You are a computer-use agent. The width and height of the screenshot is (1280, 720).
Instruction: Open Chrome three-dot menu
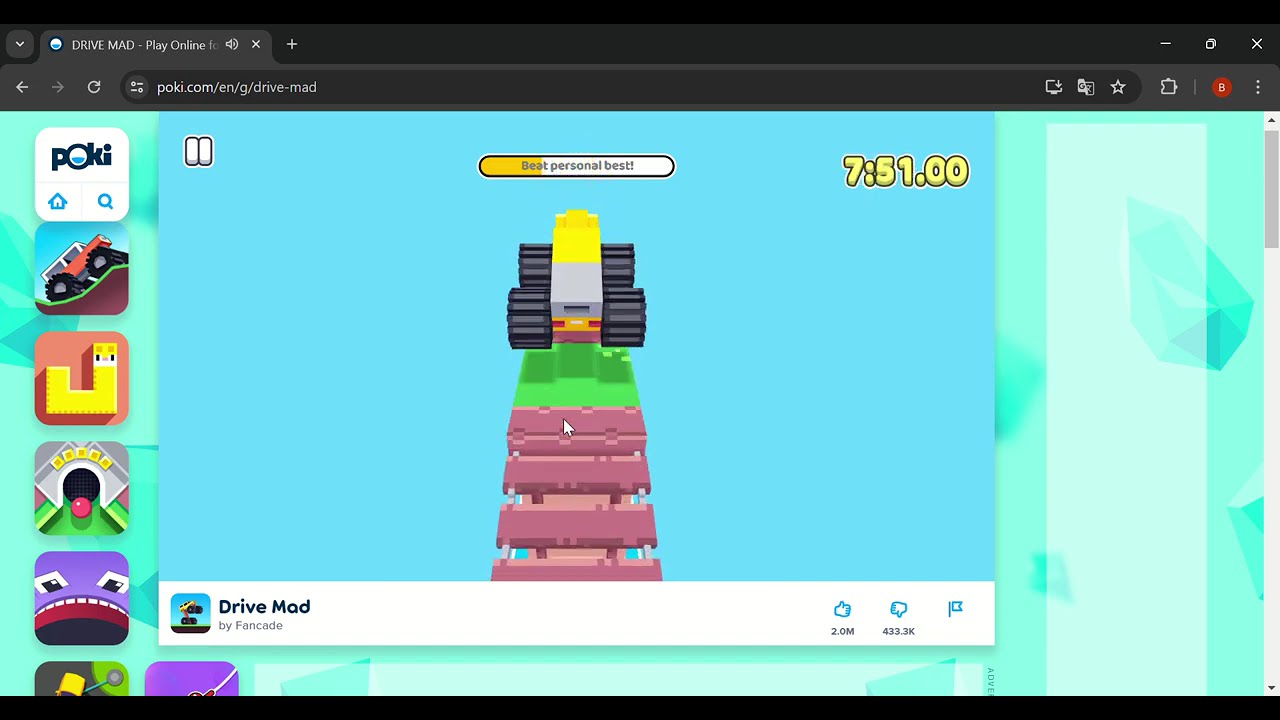pos(1258,87)
